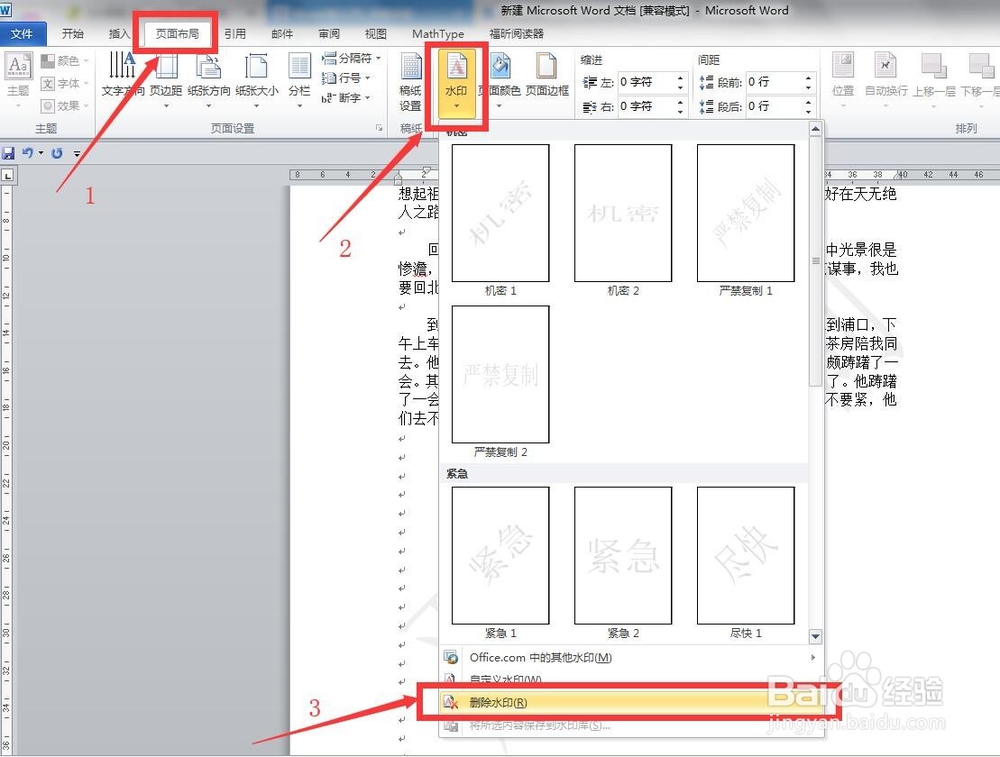Open theme 颜色 colors dropdown
The image size is (1000, 757).
click(64, 61)
